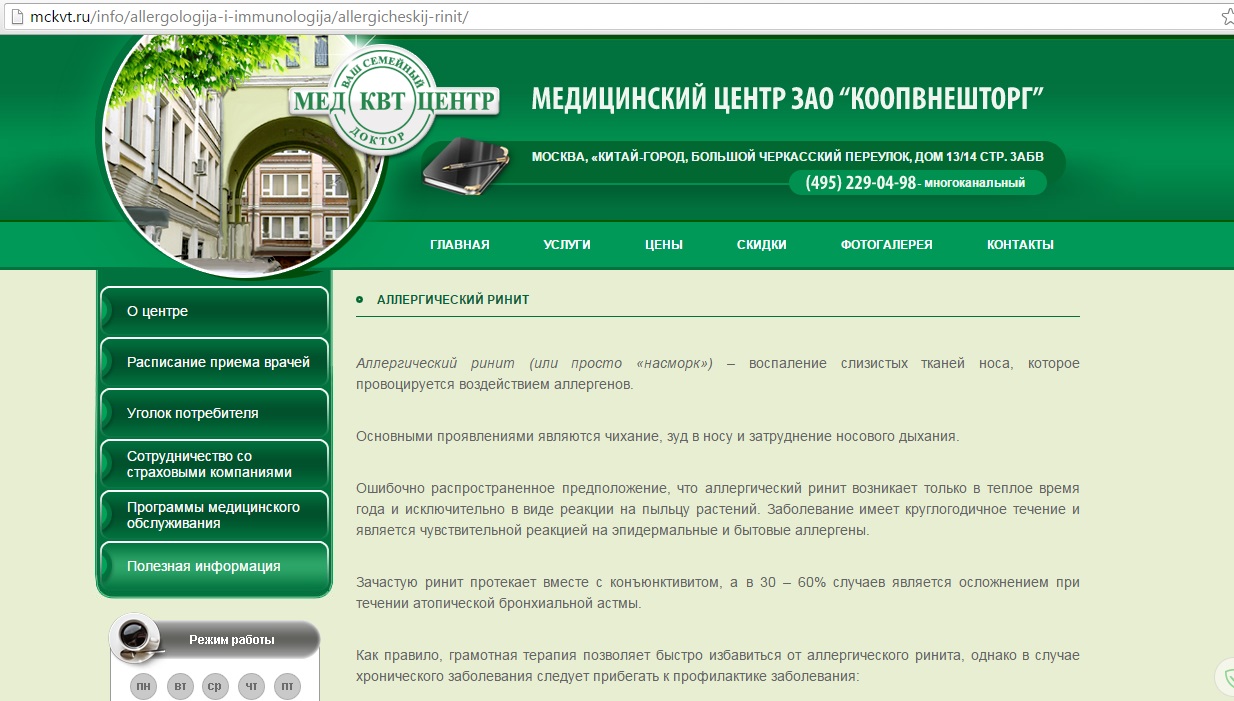Open the КОНТАКТЫ menu item
The image size is (1234, 701).
[x=1019, y=244]
